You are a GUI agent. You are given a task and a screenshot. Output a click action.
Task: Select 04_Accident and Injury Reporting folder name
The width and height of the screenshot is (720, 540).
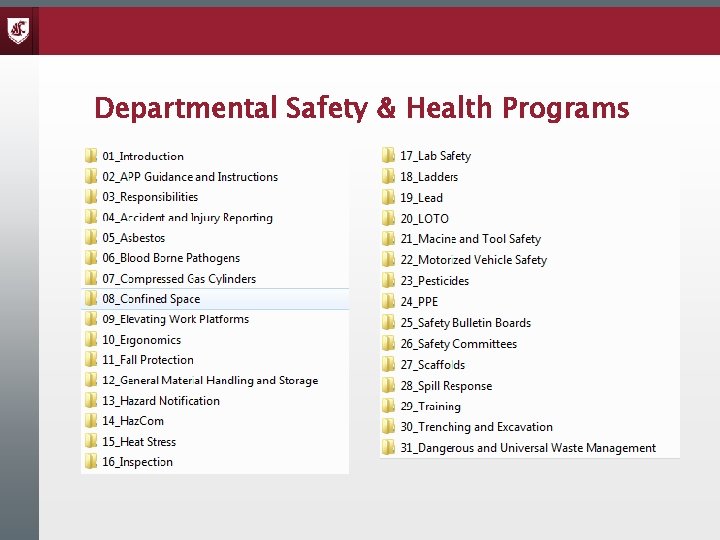(187, 218)
